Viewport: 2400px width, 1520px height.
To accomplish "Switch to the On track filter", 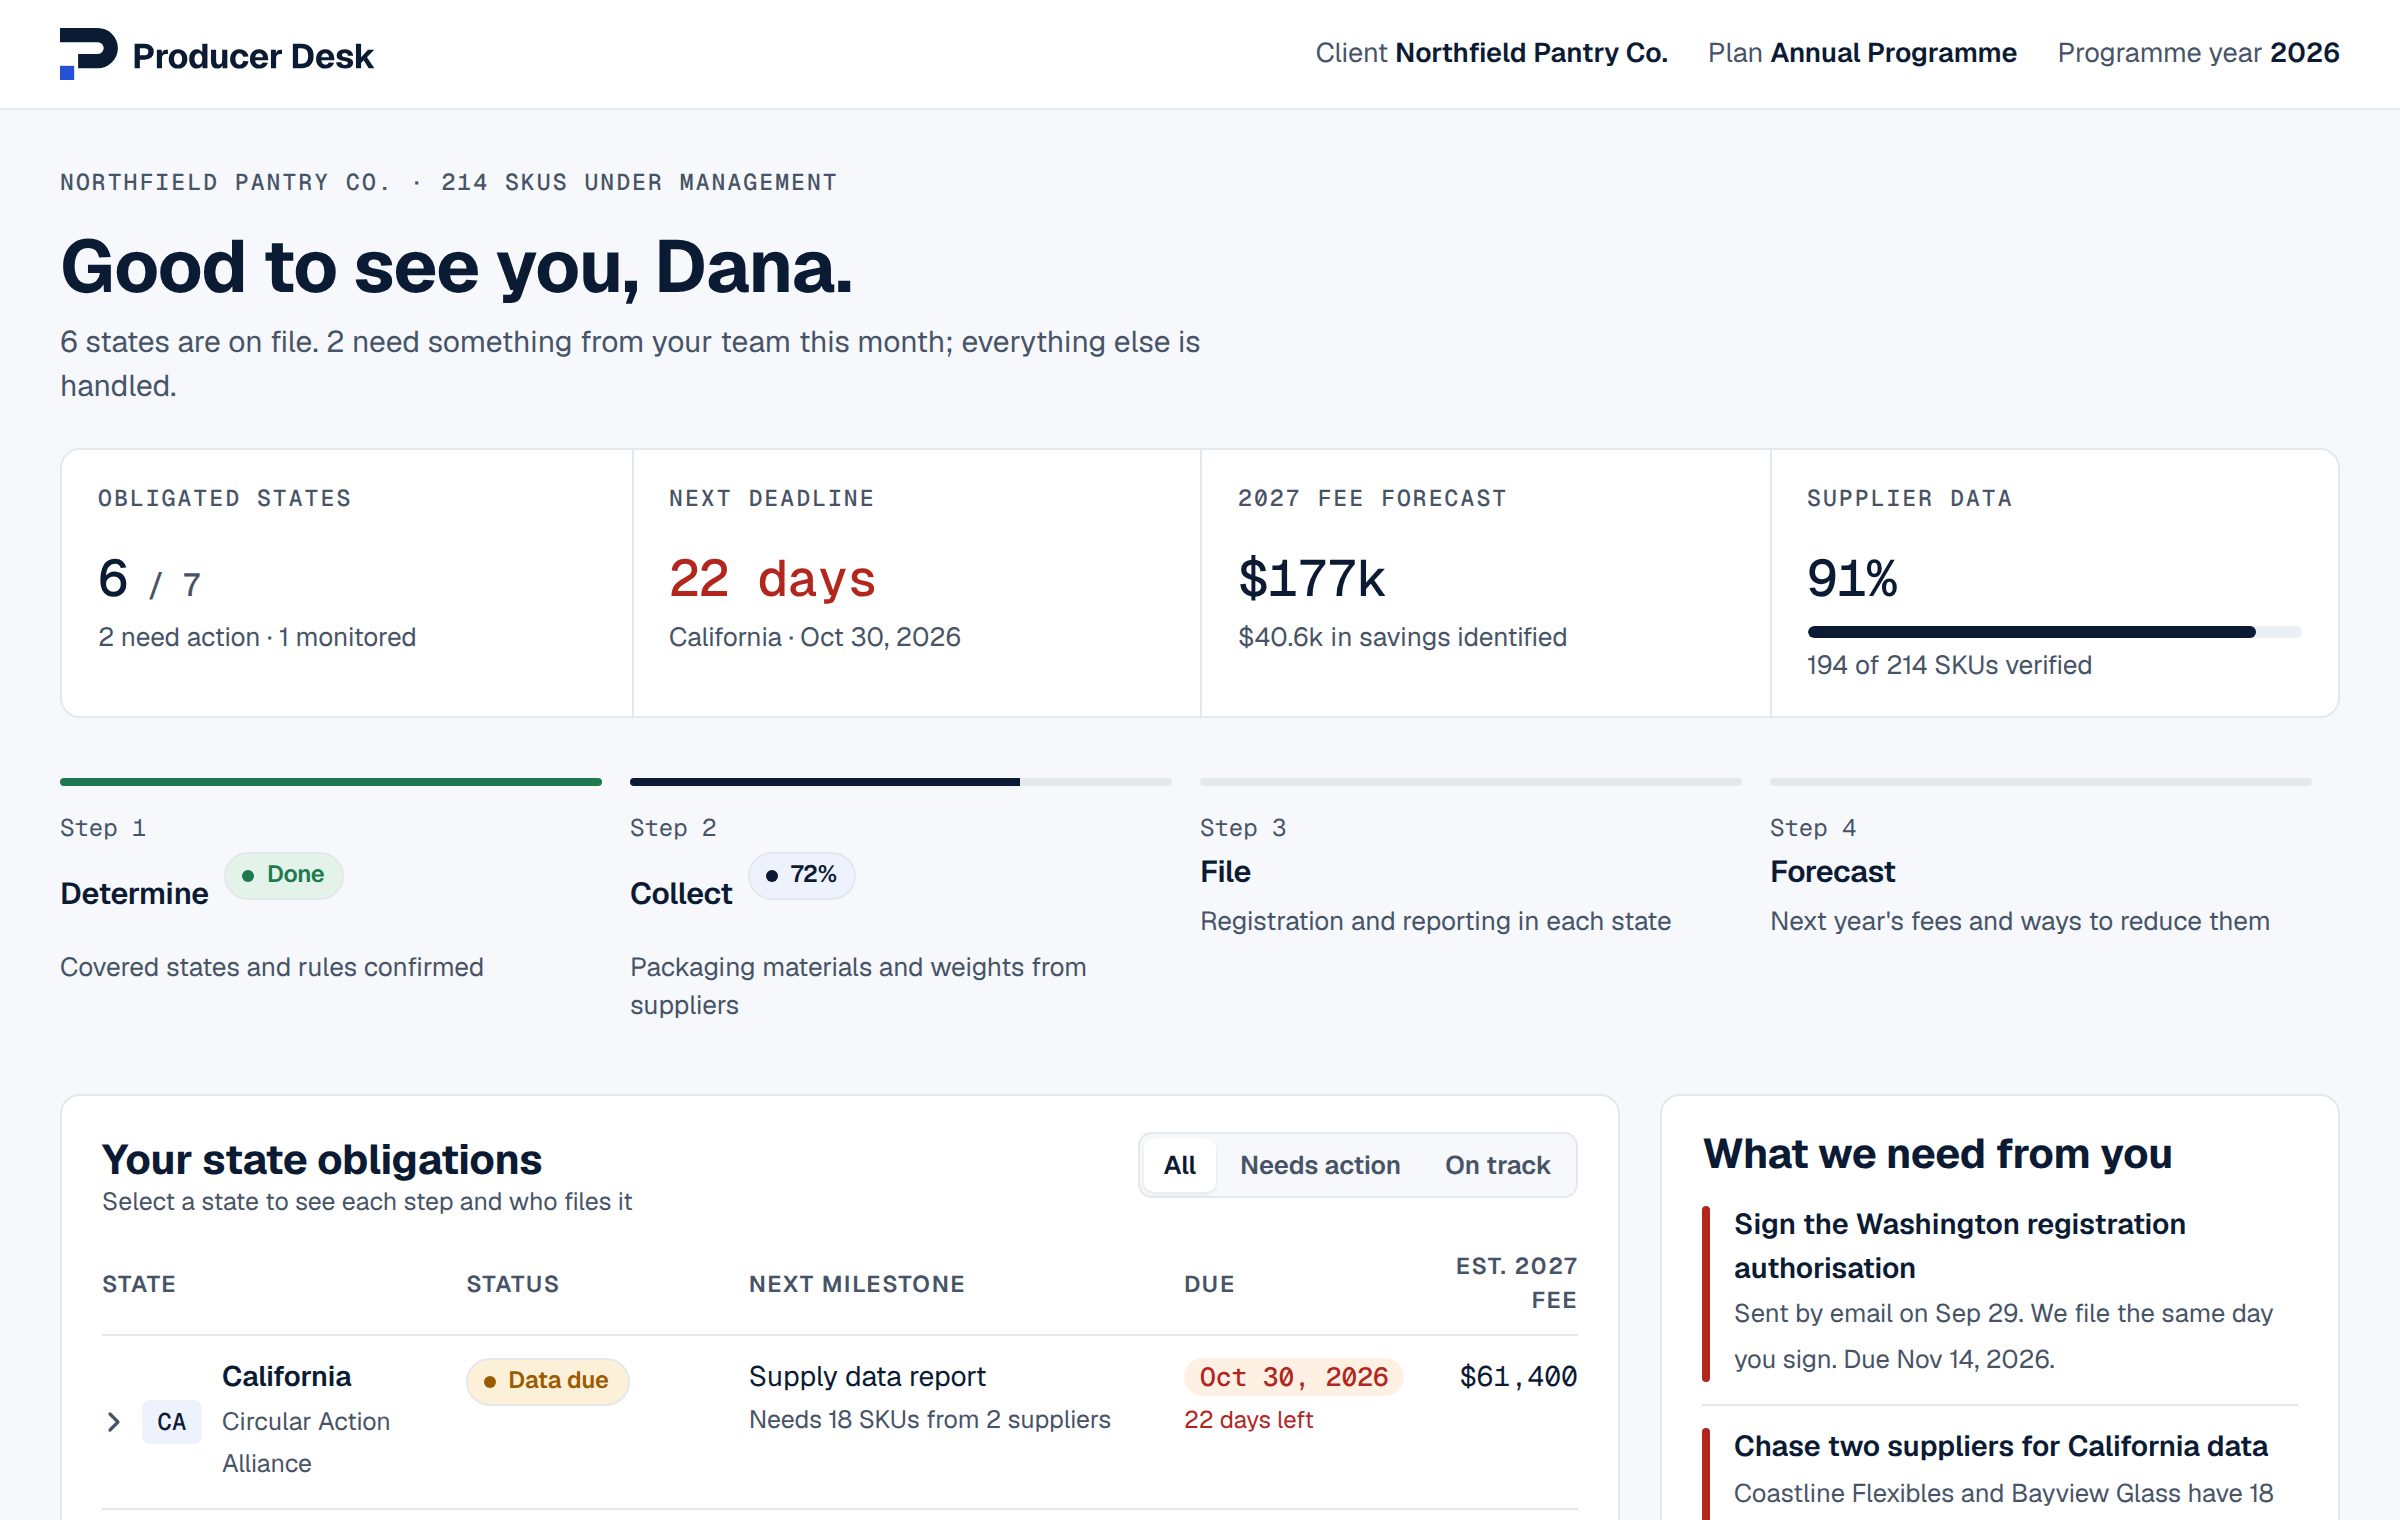I will pyautogui.click(x=1497, y=1165).
